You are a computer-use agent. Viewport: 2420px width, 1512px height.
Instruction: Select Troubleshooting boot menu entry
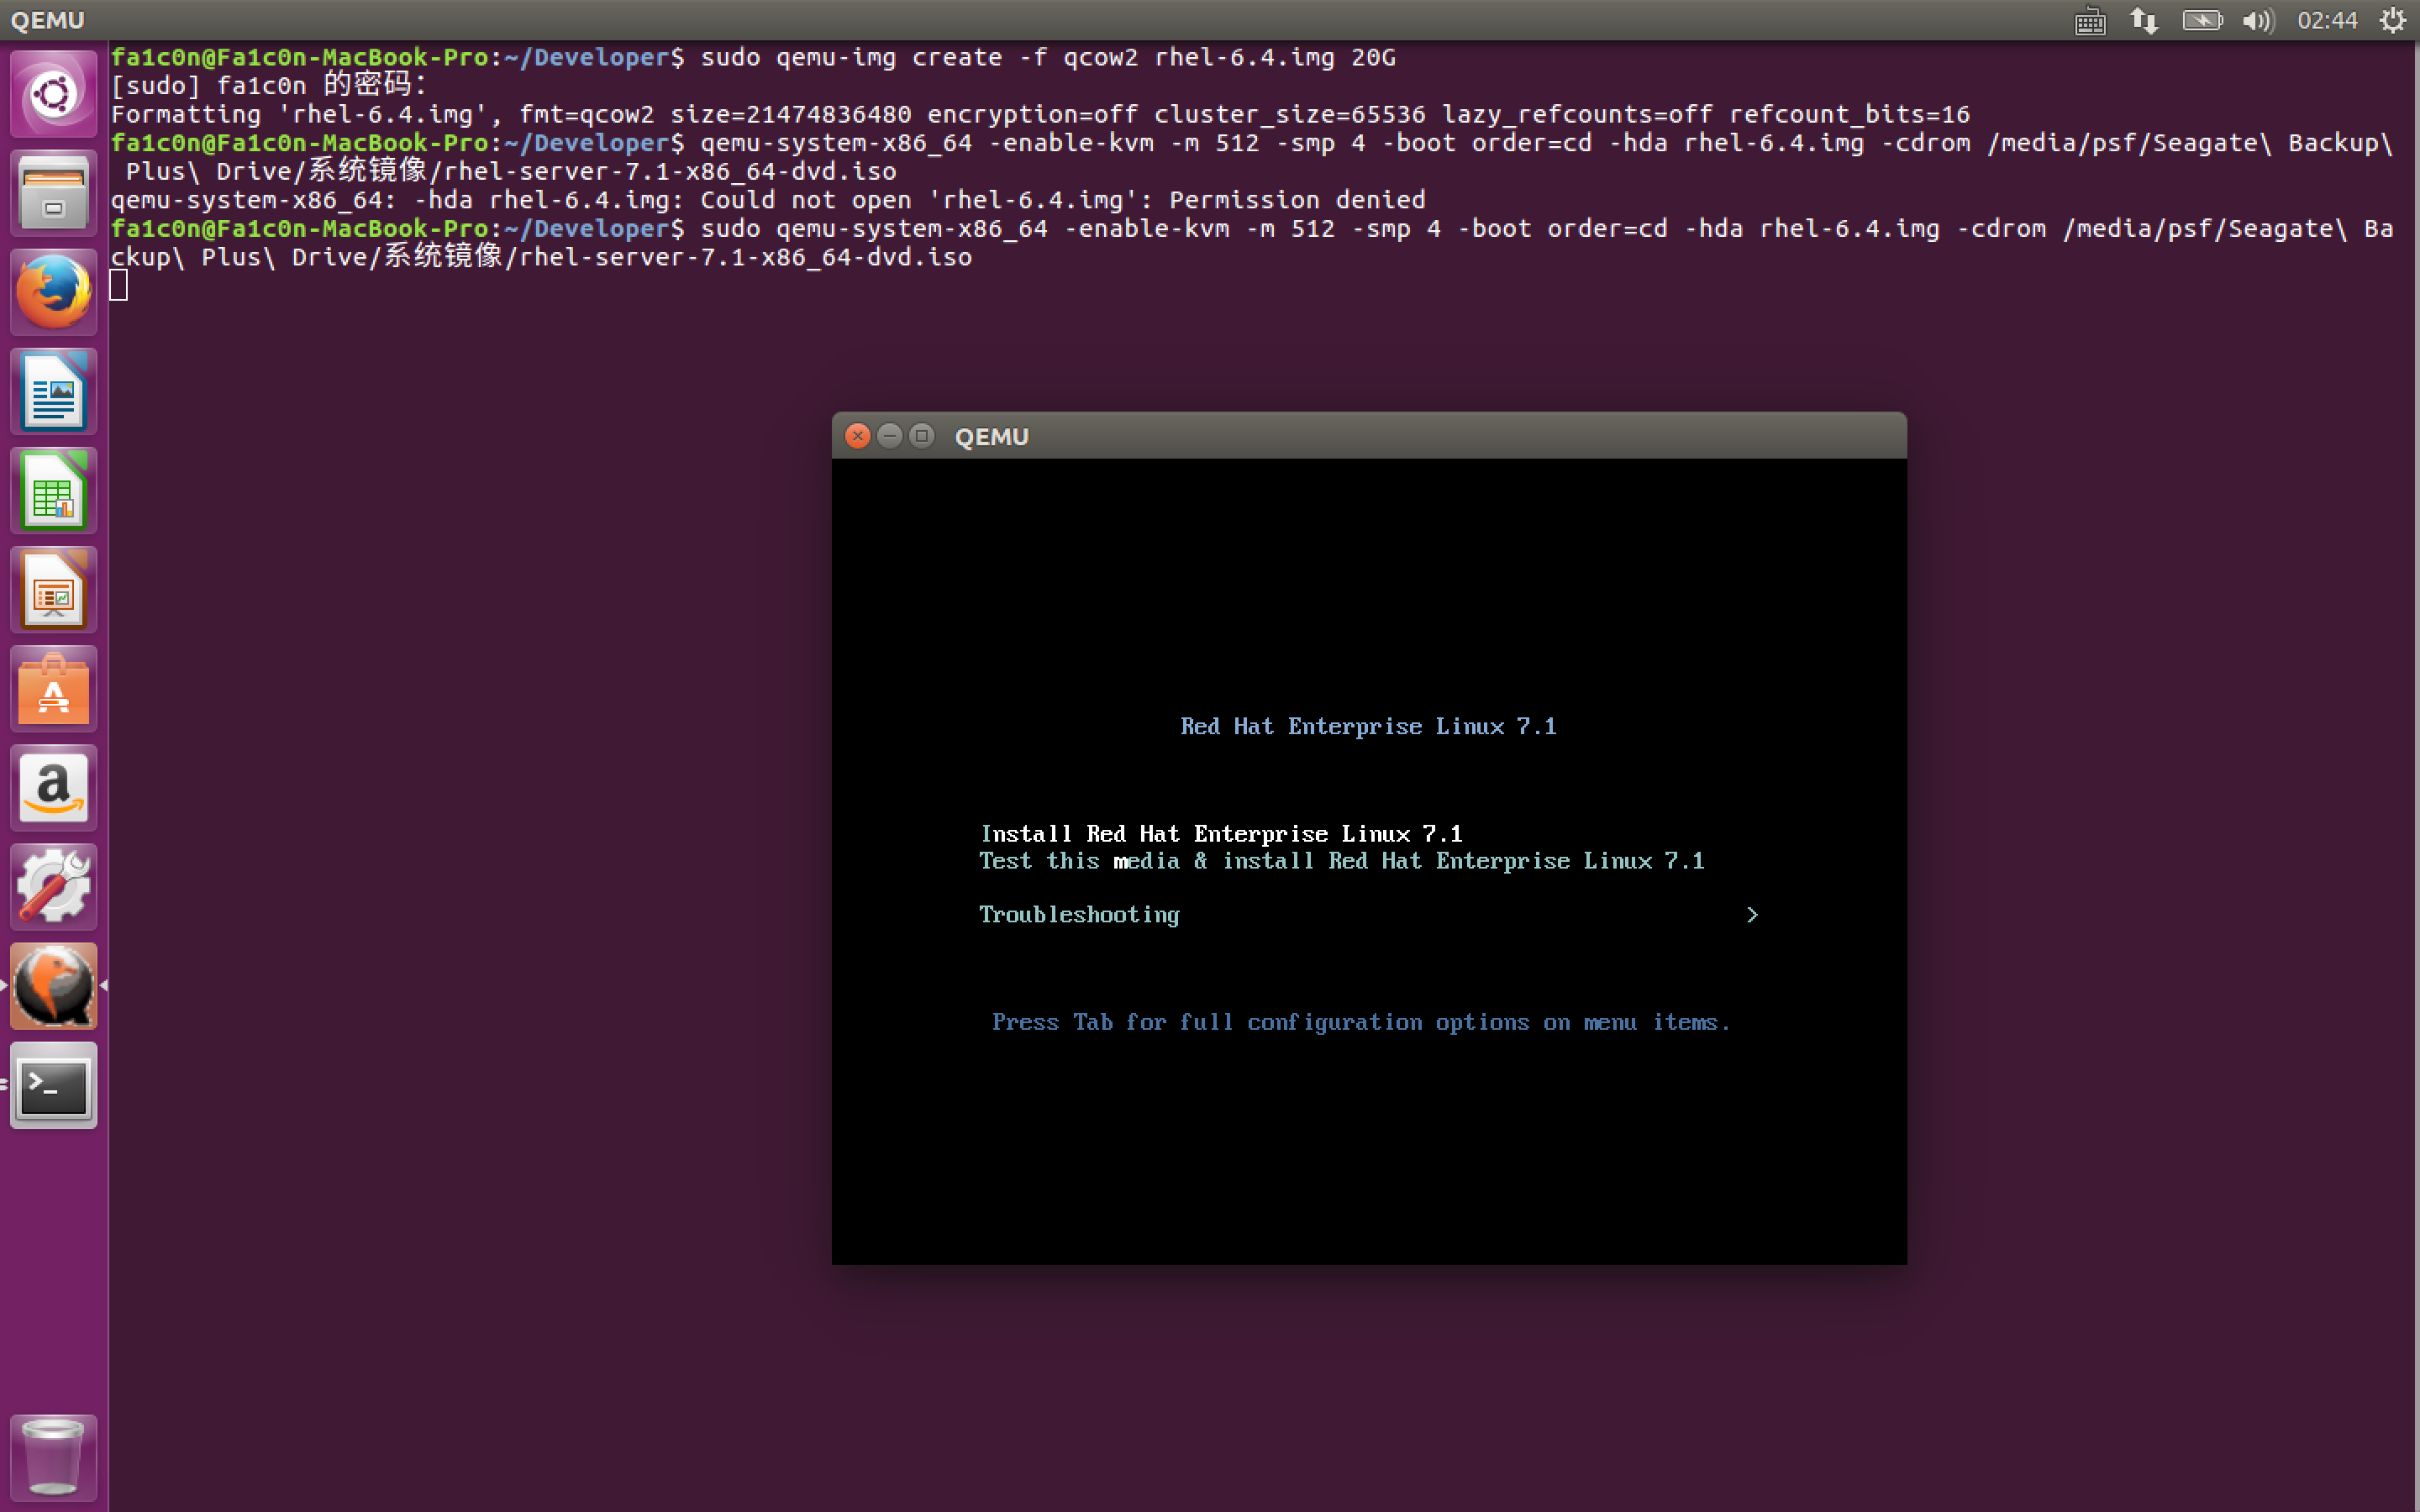pos(1079,915)
